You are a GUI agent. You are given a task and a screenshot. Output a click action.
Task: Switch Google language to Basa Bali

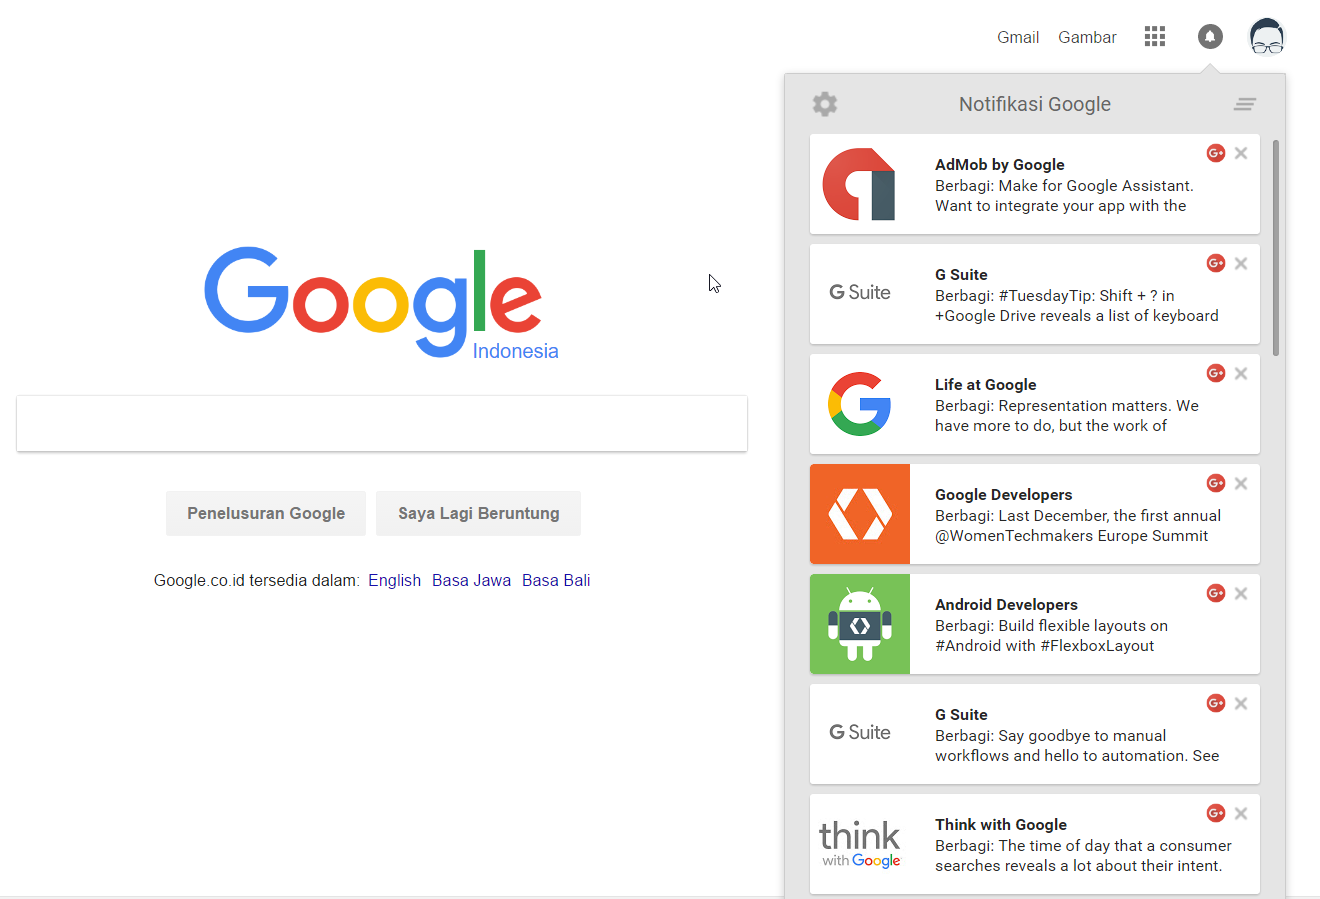556,580
